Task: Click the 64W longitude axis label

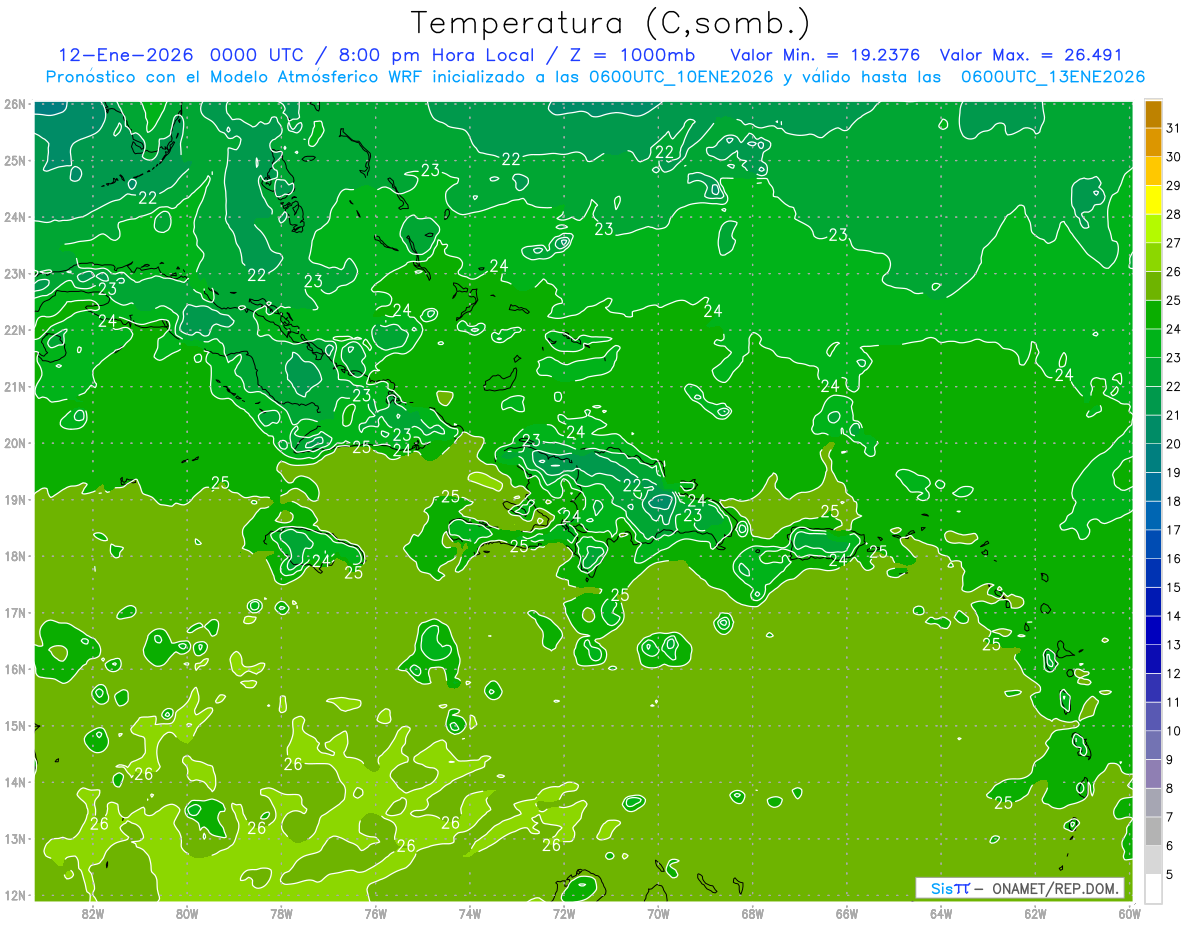Action: pos(941,912)
